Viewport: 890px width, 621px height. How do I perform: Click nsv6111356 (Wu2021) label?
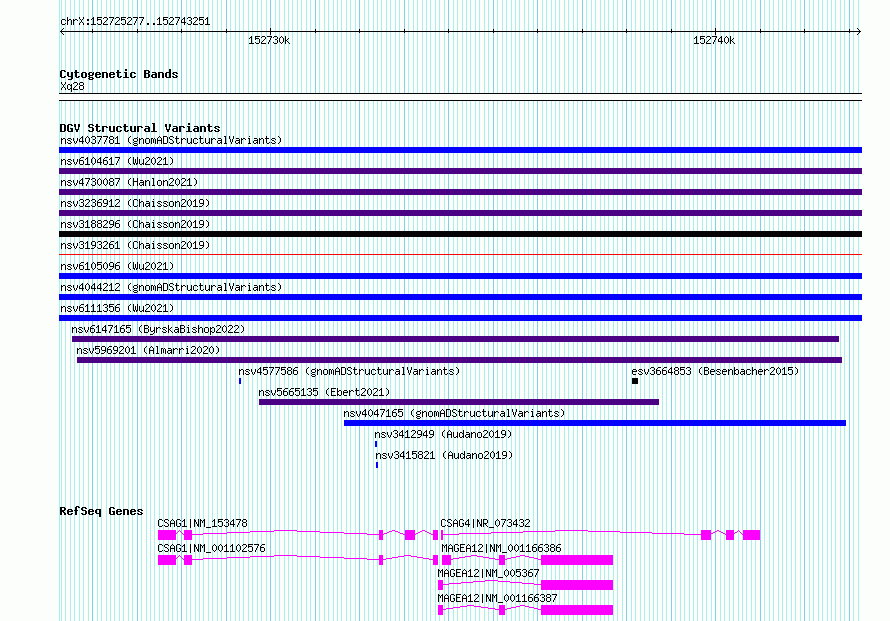coord(117,308)
